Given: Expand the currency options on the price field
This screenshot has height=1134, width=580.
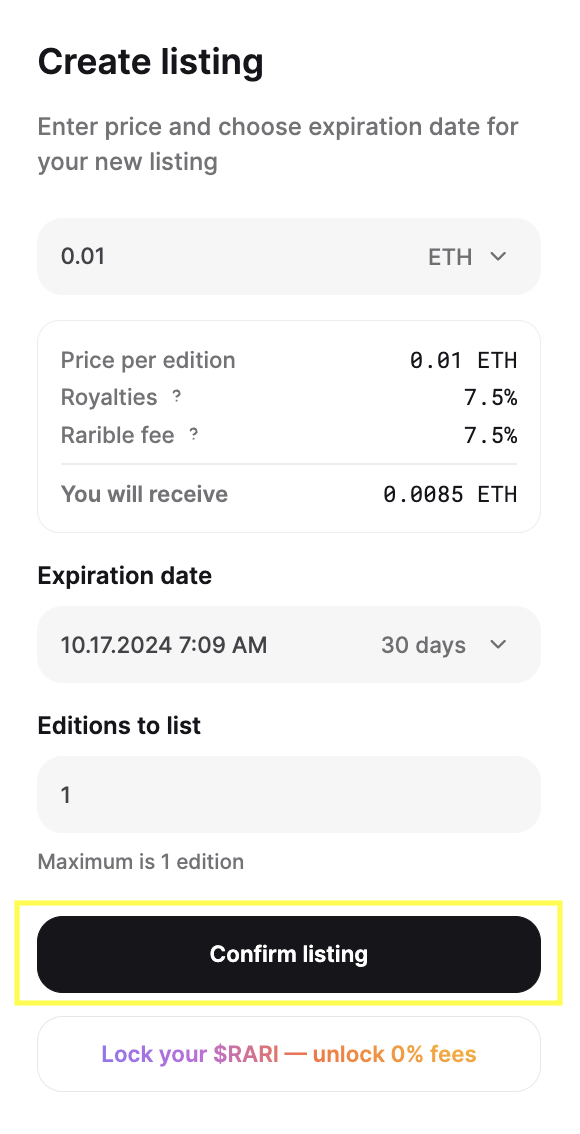Looking at the screenshot, I should [497, 256].
